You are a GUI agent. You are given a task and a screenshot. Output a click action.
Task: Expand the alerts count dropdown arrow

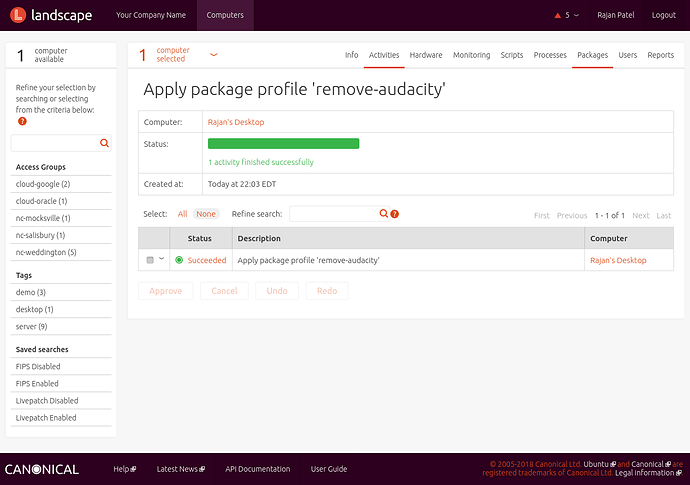[576, 15]
